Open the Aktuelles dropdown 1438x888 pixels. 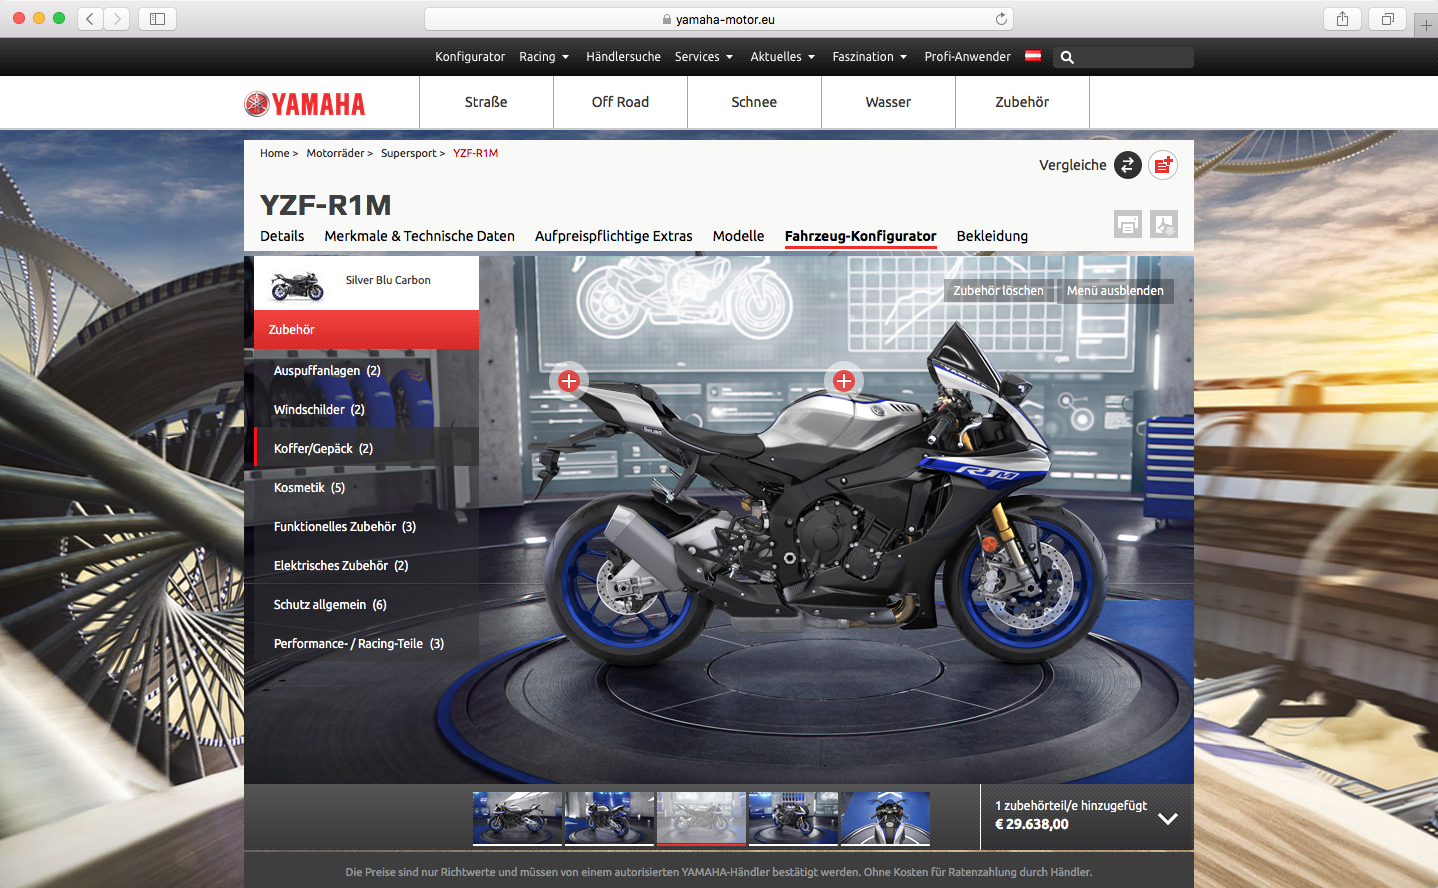(x=783, y=57)
